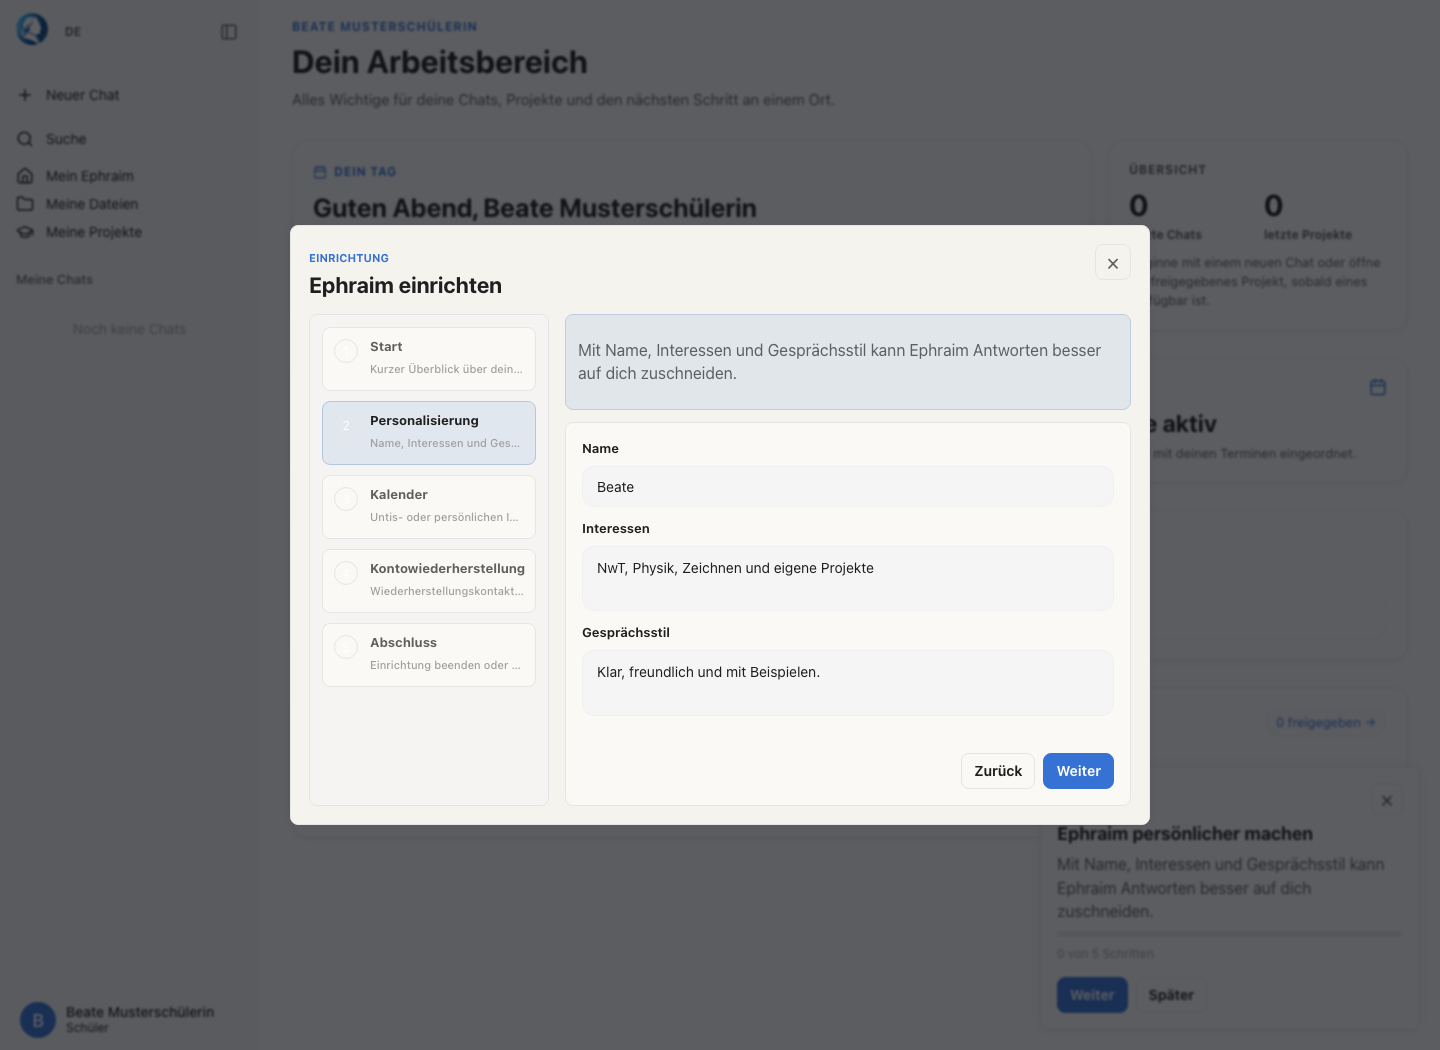Open the Beate Musterschülerin profile entry
1440x1050 pixels.
[x=130, y=1020]
